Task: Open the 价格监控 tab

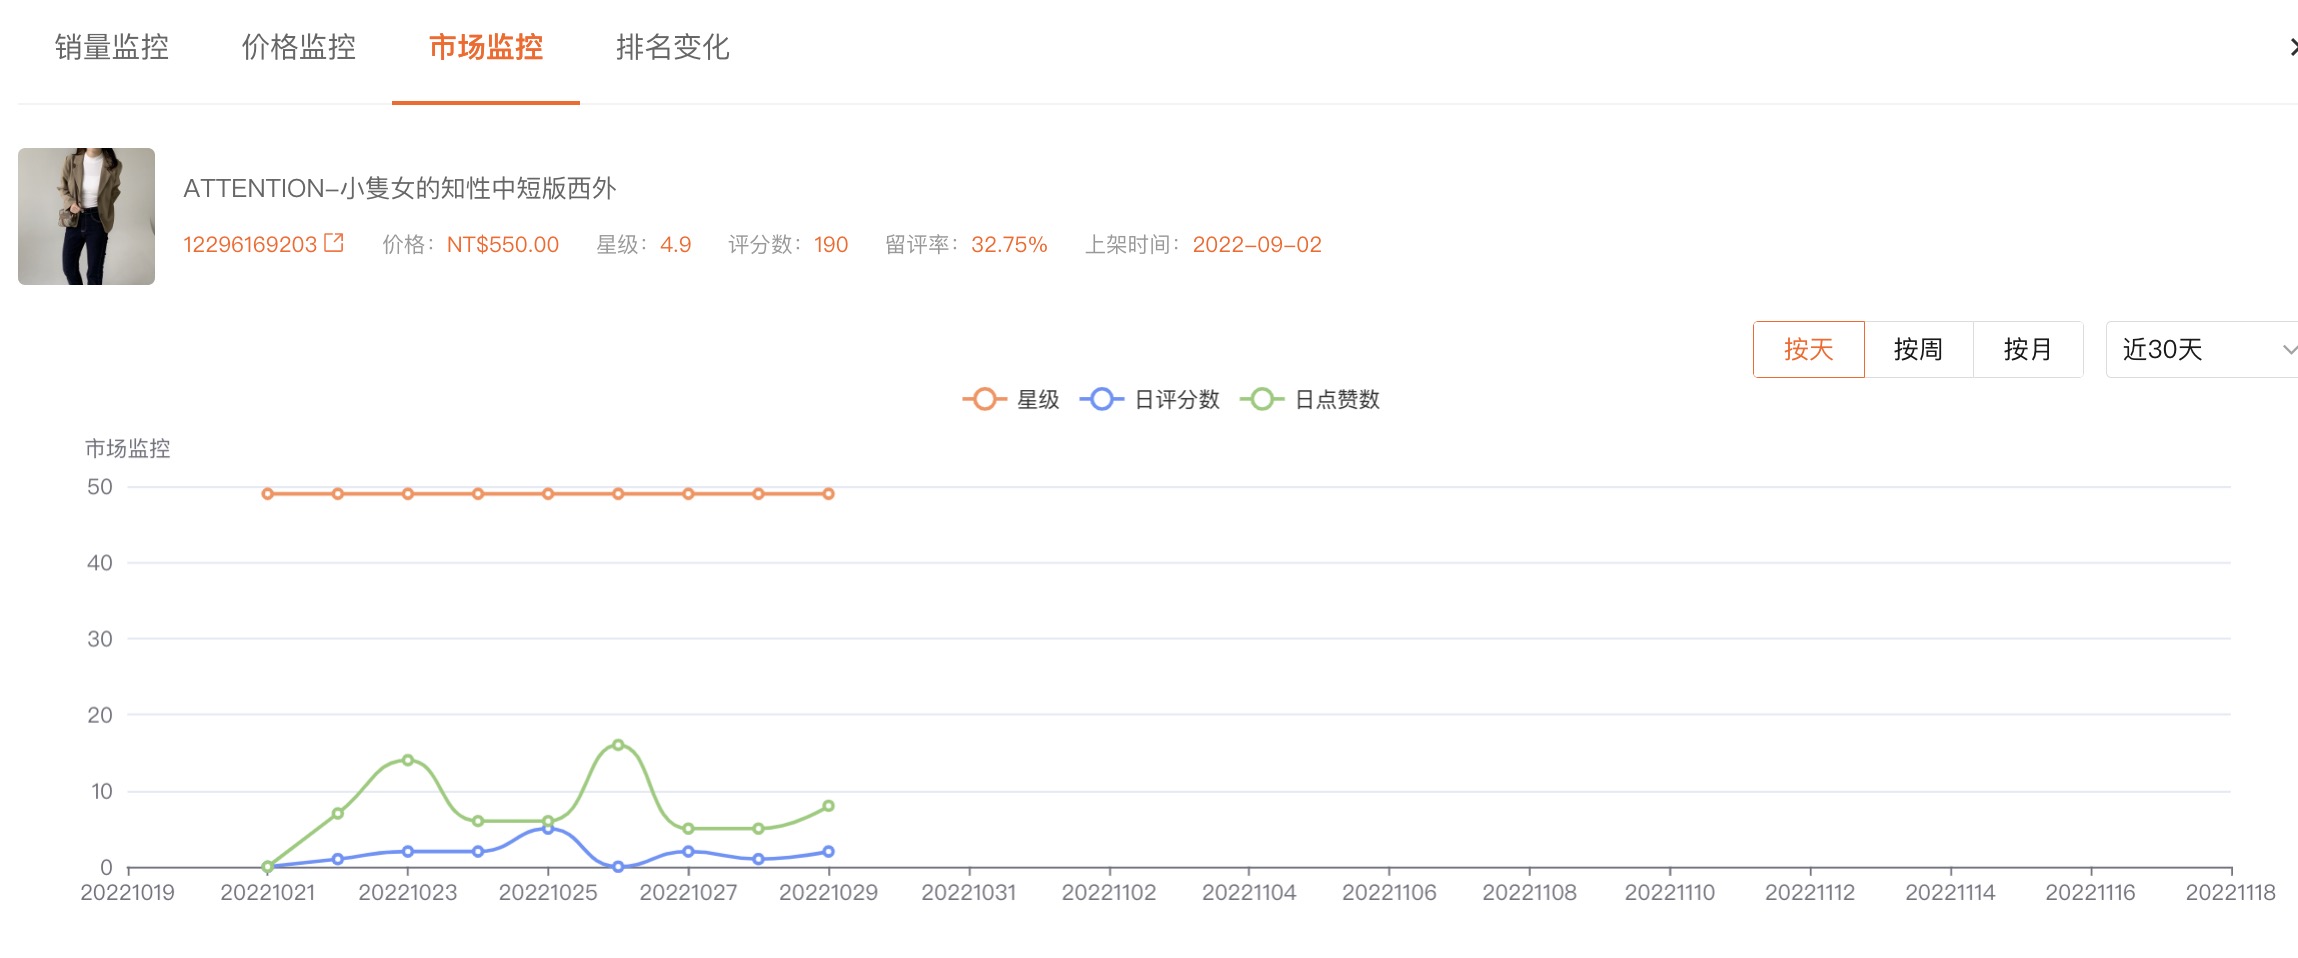Action: tap(298, 47)
